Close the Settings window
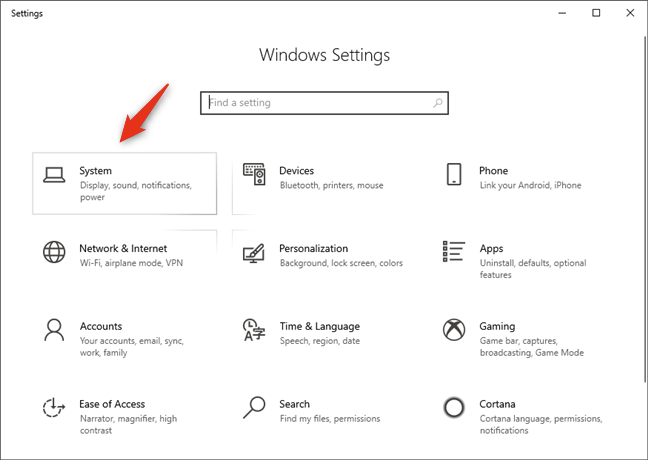 630,13
